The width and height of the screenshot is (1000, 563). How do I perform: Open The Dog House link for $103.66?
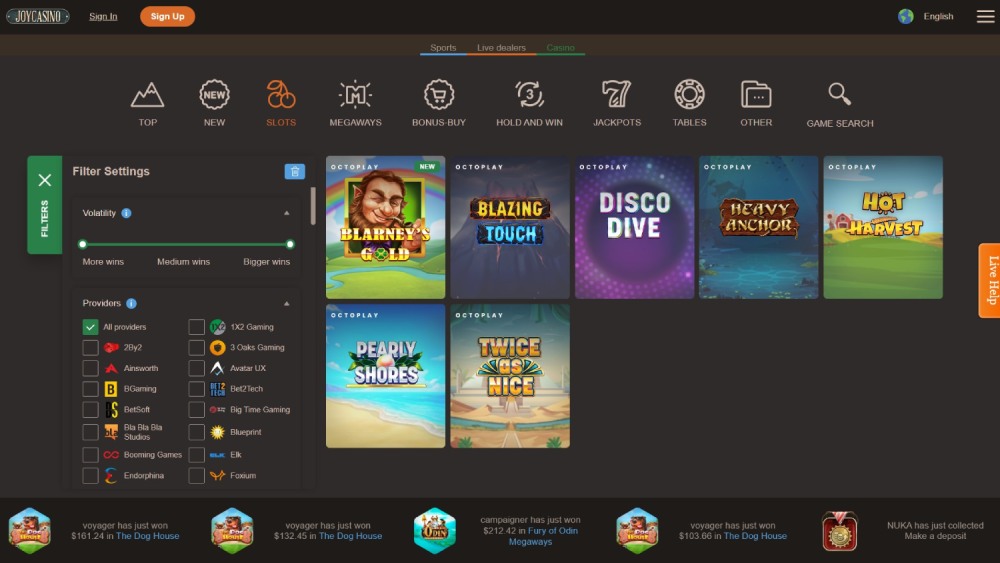click(755, 536)
